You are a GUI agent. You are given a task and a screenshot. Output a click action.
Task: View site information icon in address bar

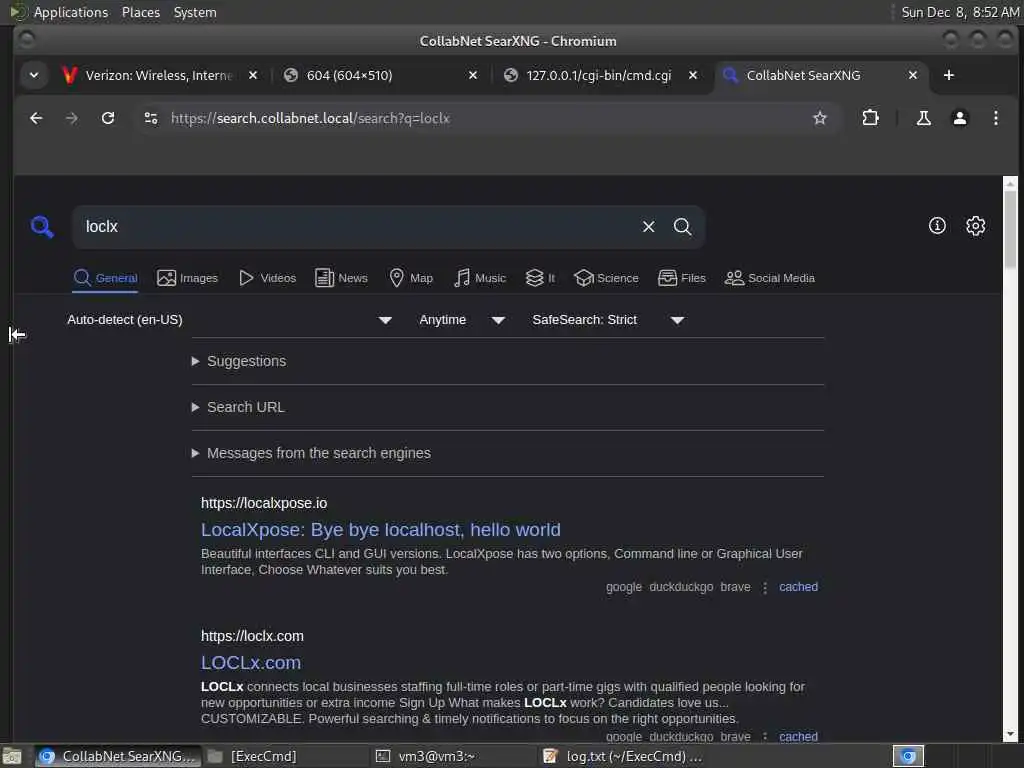coord(151,118)
